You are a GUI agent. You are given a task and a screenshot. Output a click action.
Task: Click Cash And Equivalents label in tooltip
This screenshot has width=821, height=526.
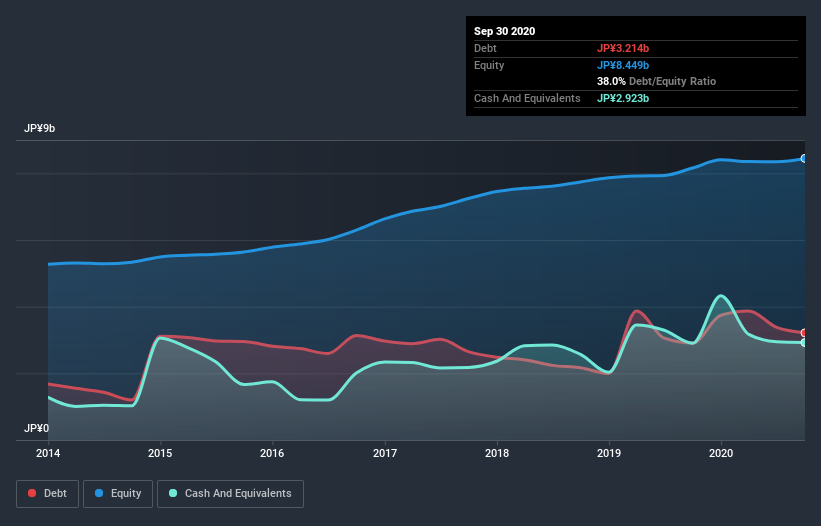(x=527, y=98)
